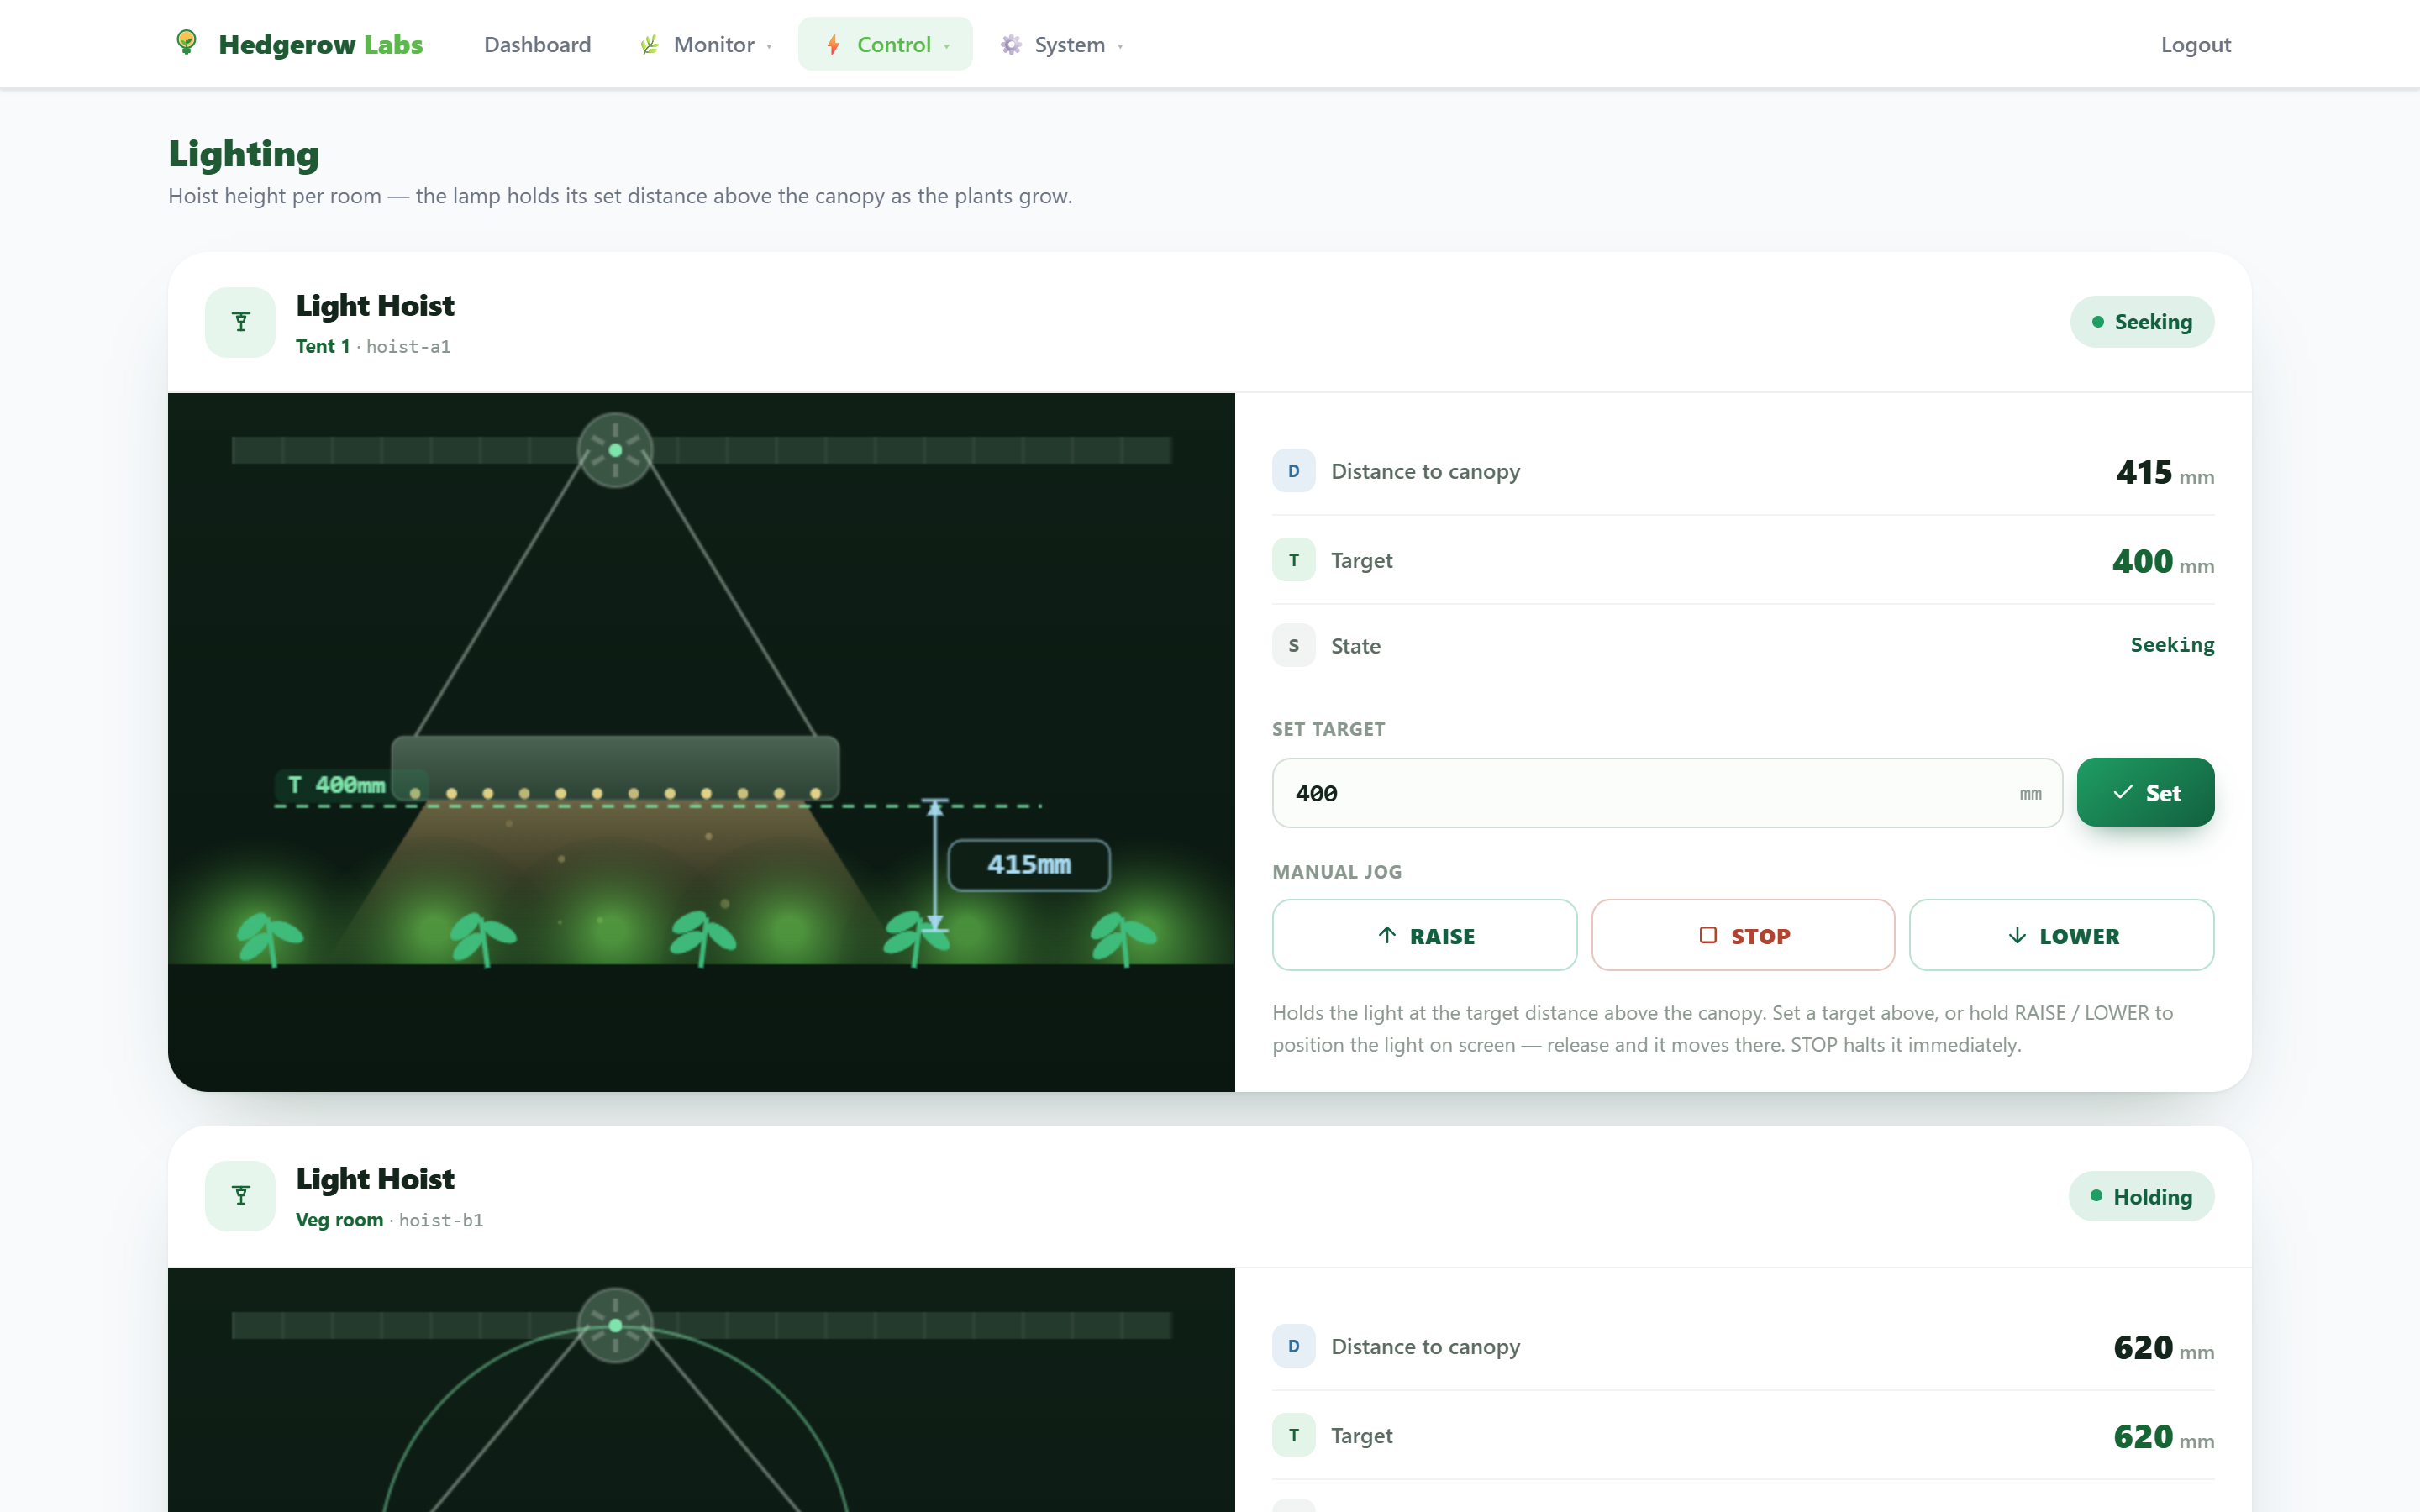Expand the System dropdown caret
Image resolution: width=2420 pixels, height=1512 pixels.
pos(1120,46)
